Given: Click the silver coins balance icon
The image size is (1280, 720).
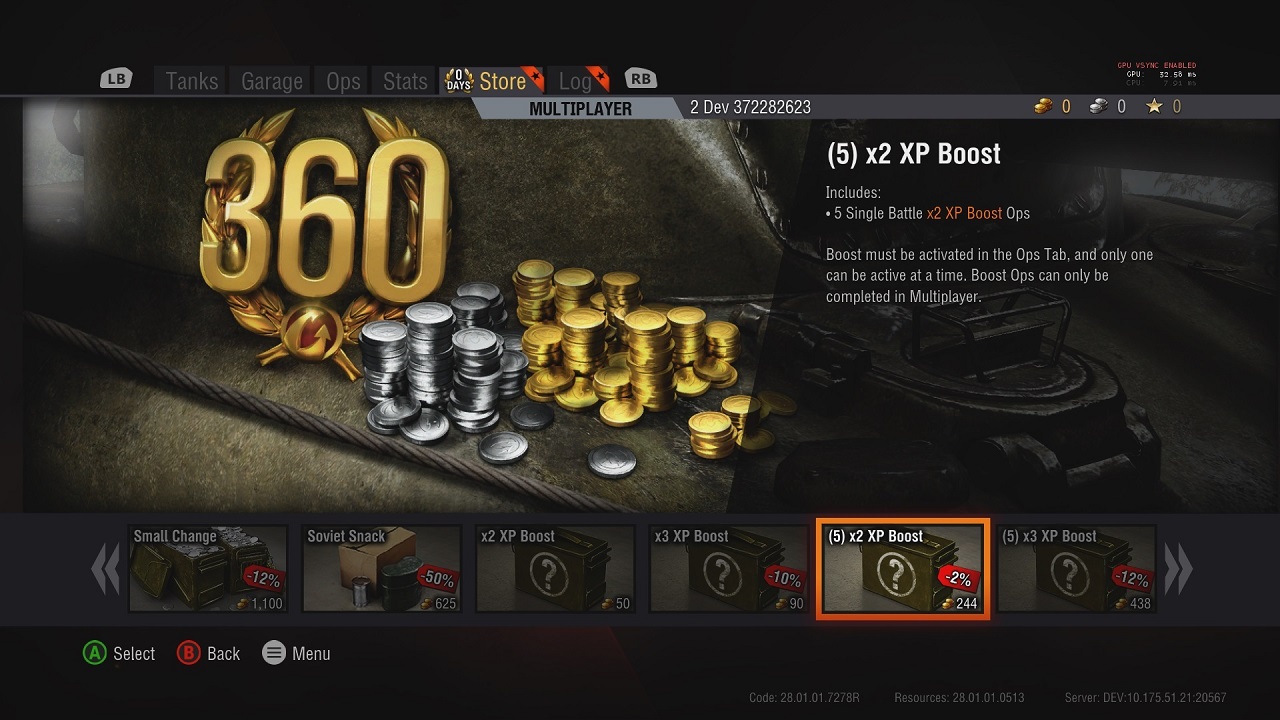Looking at the screenshot, I should [x=1099, y=106].
